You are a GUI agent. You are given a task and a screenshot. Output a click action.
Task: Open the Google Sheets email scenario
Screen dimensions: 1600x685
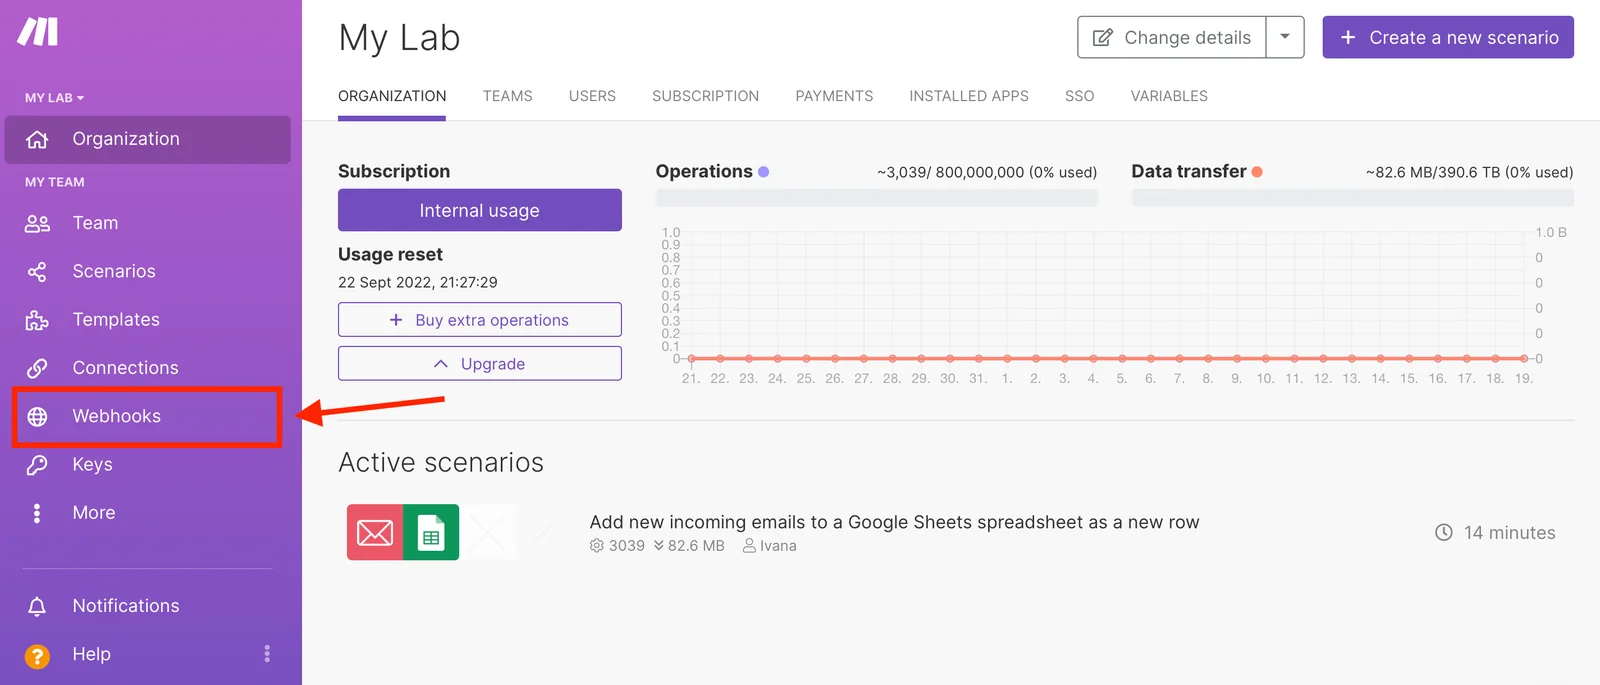(x=894, y=522)
